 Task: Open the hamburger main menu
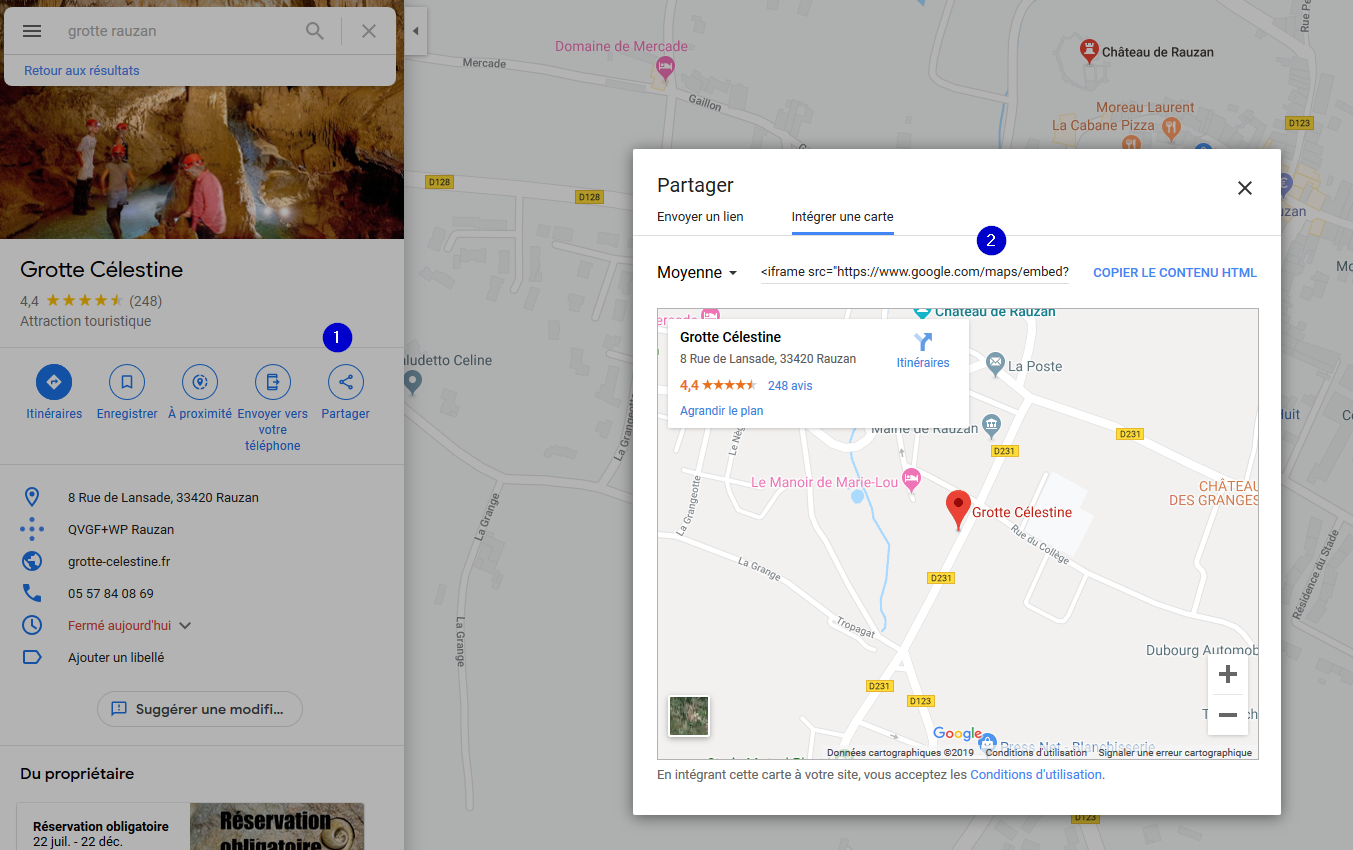pos(32,31)
